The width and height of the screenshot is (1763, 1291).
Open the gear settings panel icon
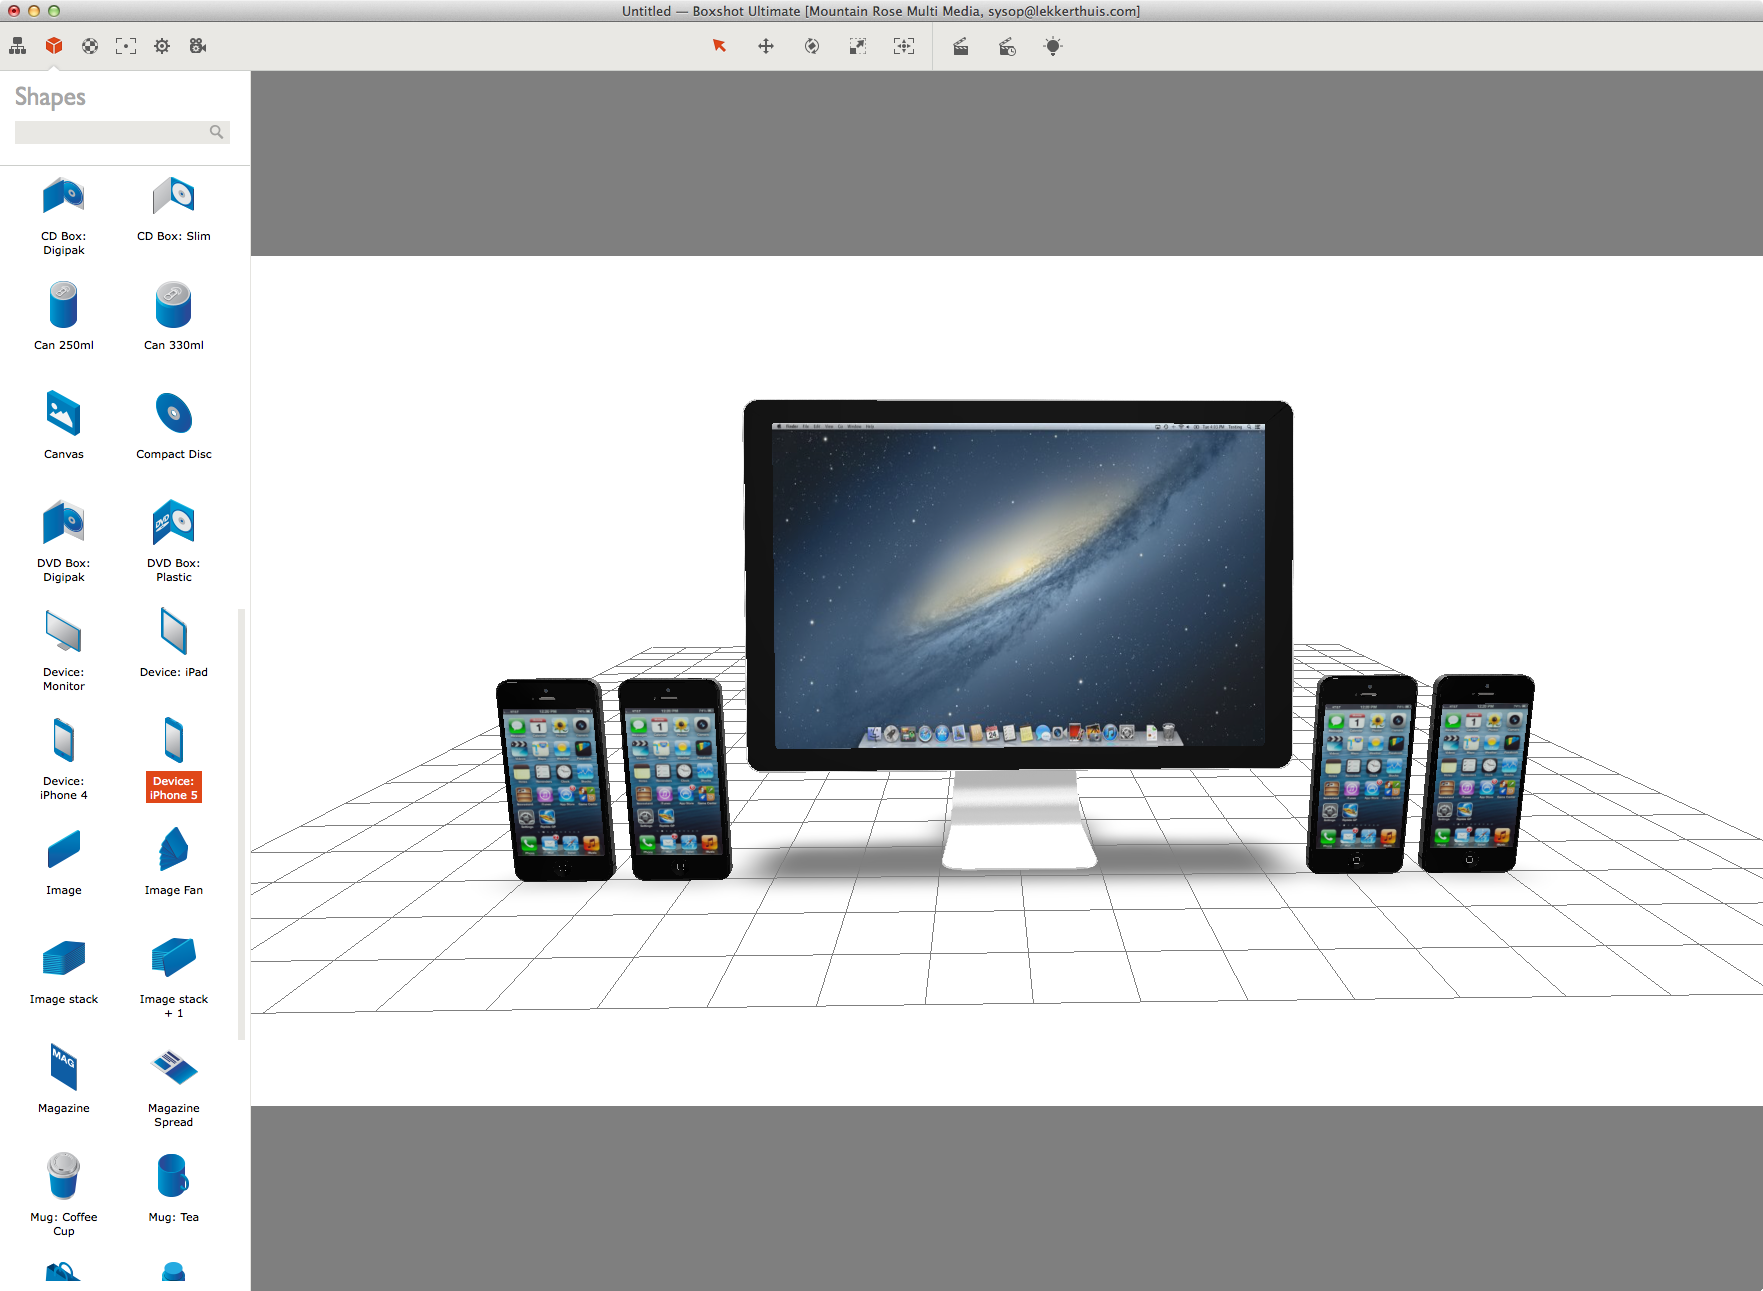[162, 46]
